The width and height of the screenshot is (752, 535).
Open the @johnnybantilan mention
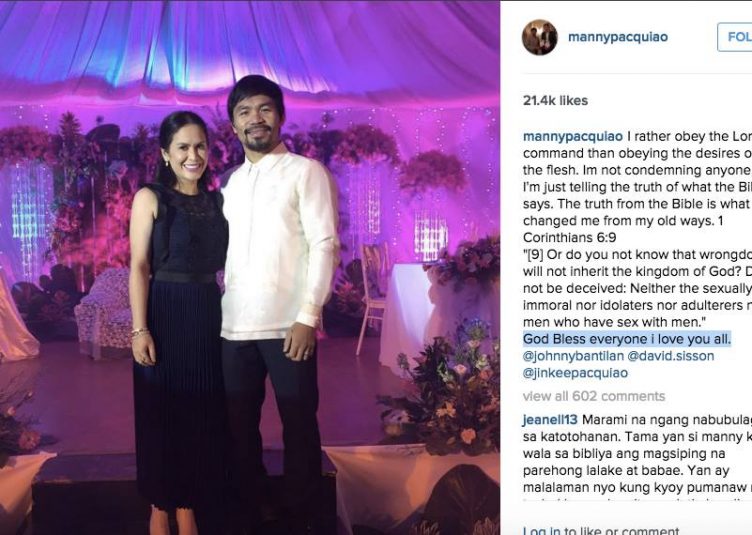click(574, 356)
